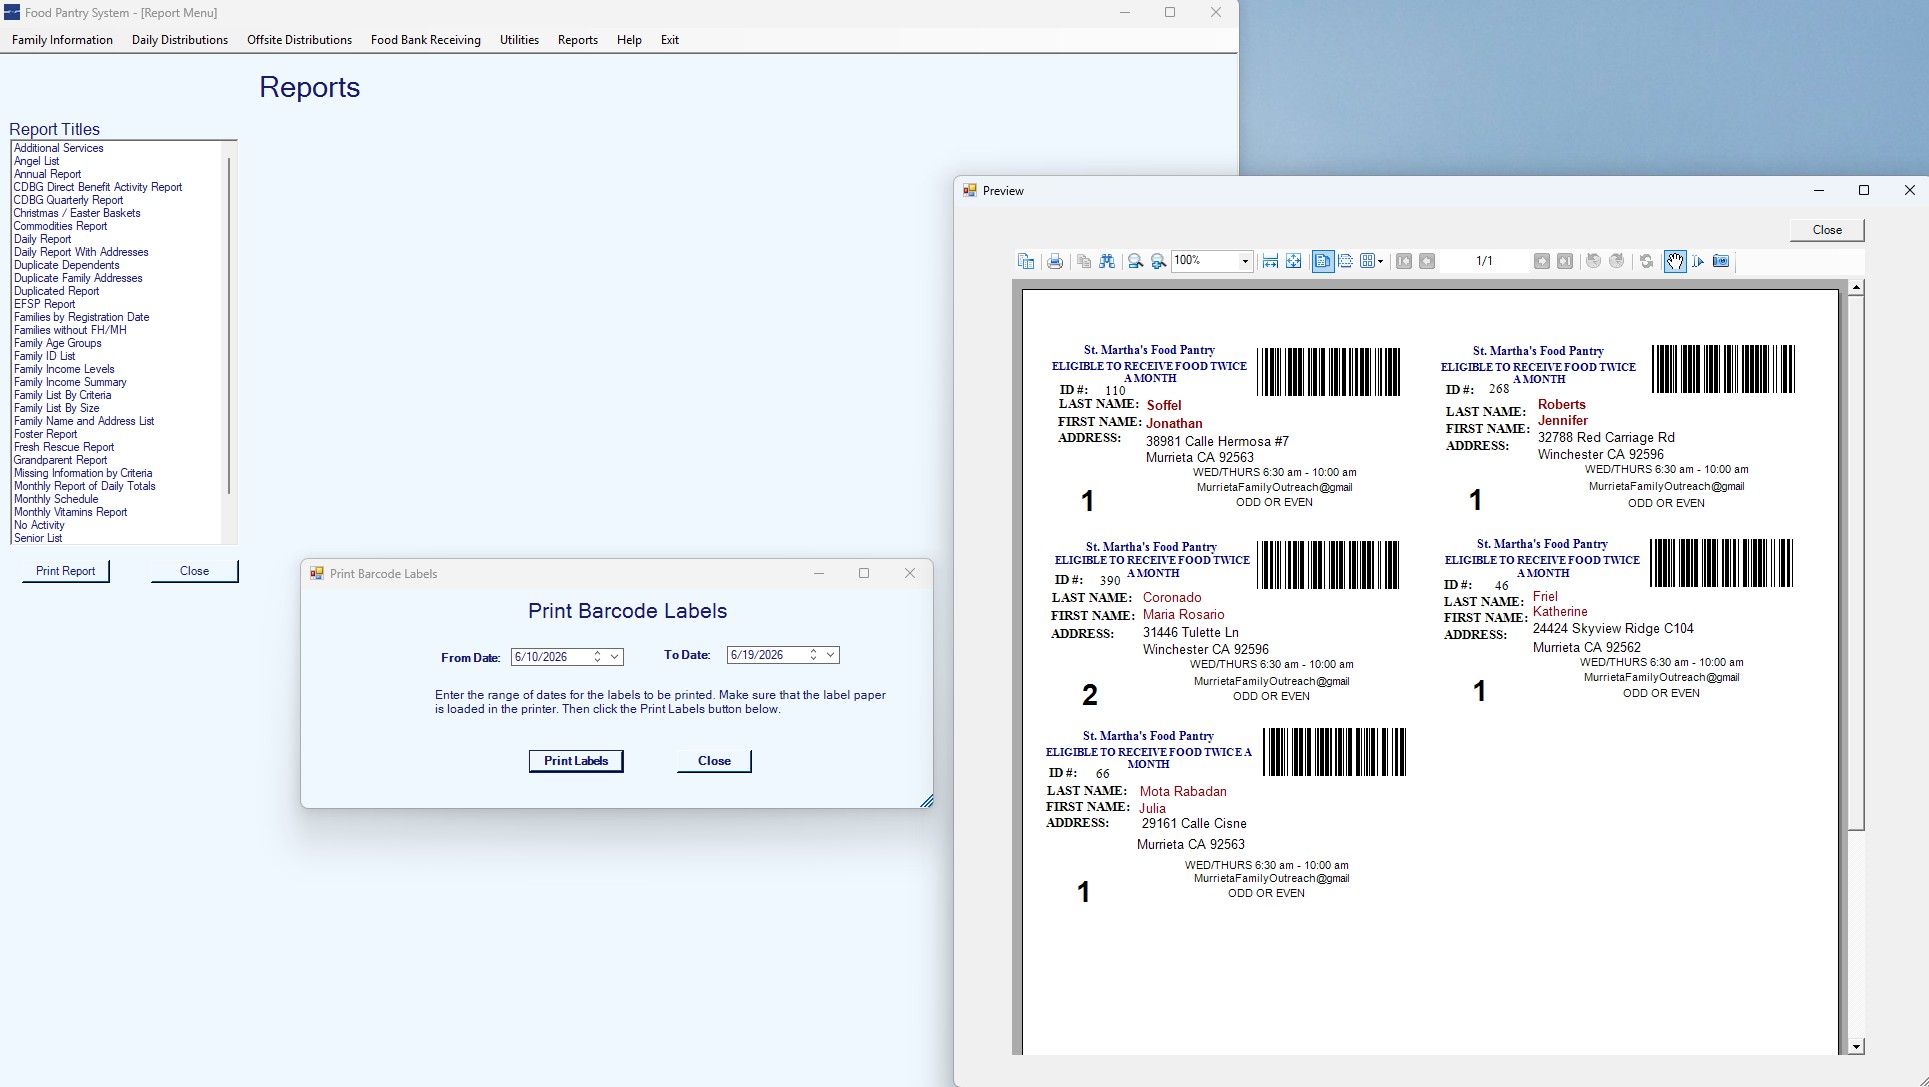Click the Print icon in Preview toolbar
The height and width of the screenshot is (1087, 1929).
pyautogui.click(x=1055, y=261)
